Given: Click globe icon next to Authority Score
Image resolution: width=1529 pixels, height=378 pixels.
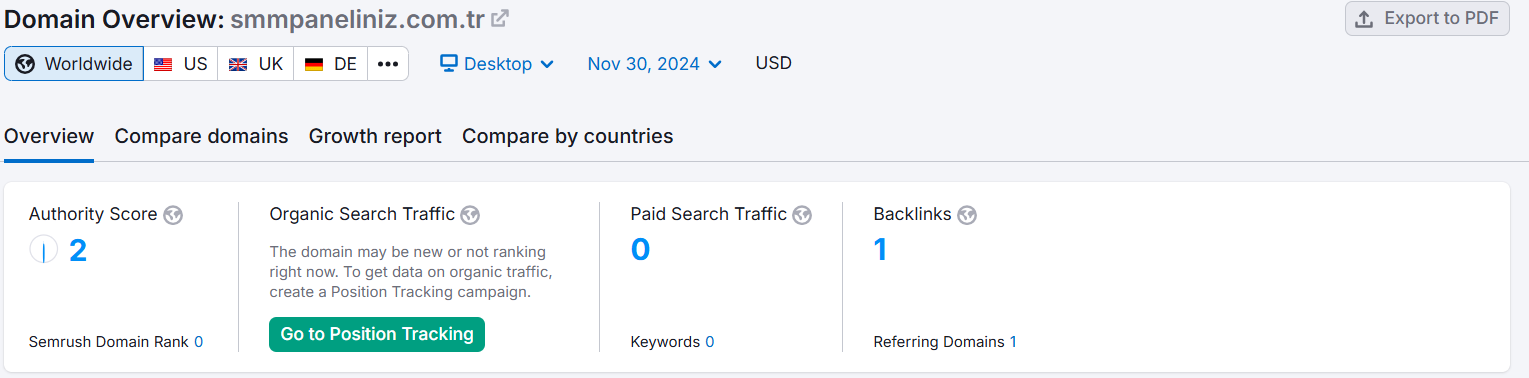Looking at the screenshot, I should point(173,215).
